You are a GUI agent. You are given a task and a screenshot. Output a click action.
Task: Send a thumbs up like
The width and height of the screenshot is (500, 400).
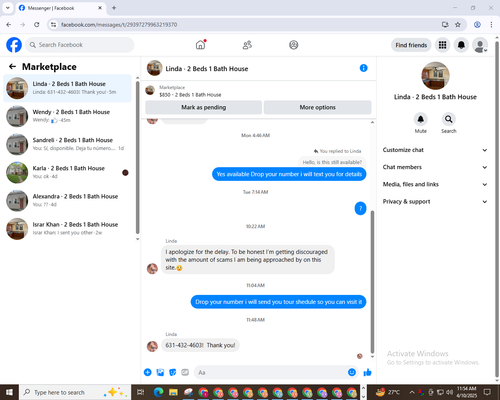[367, 372]
